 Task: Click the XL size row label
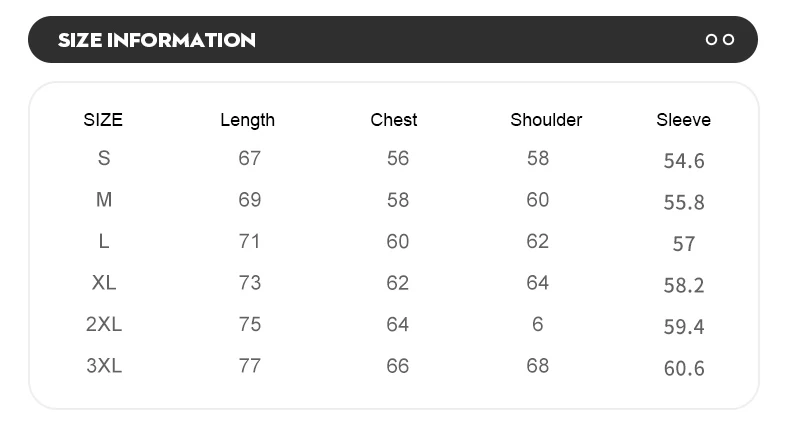point(104,283)
